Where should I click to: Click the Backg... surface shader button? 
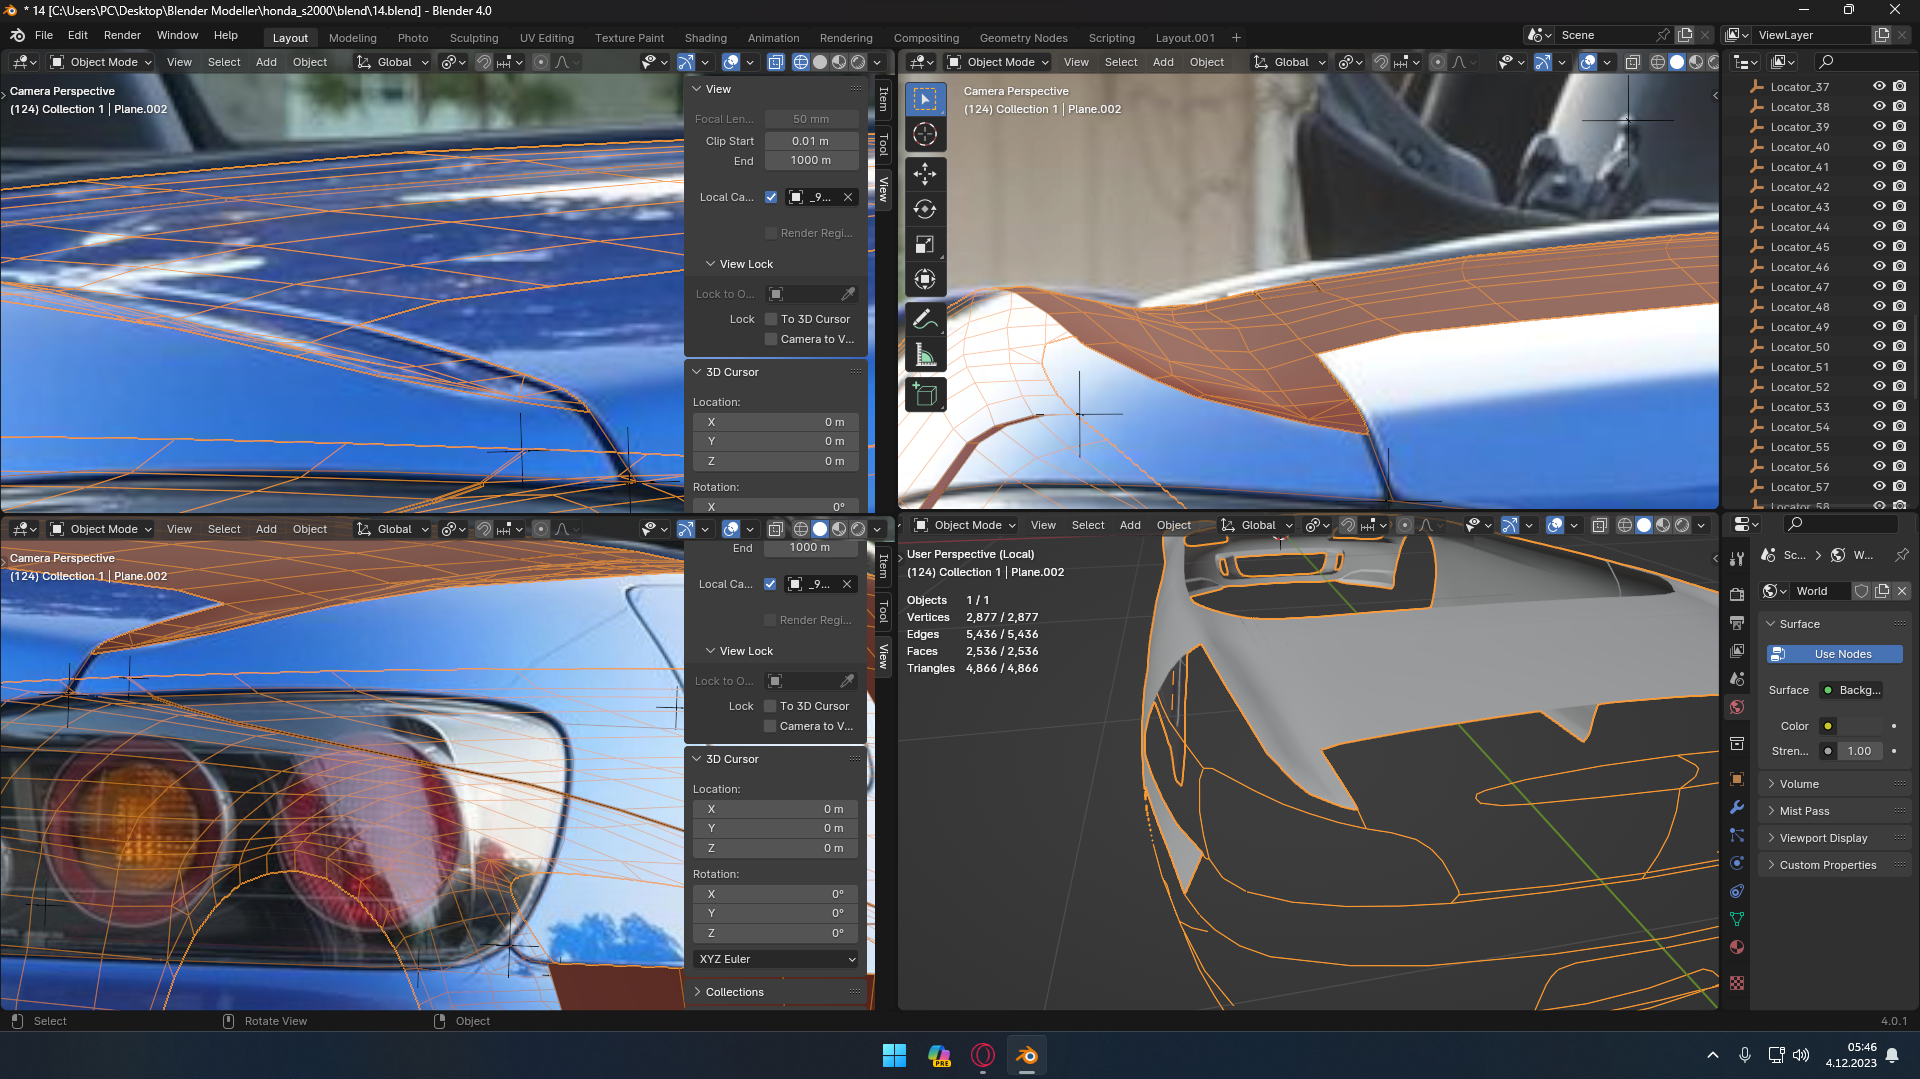[x=1852, y=690]
